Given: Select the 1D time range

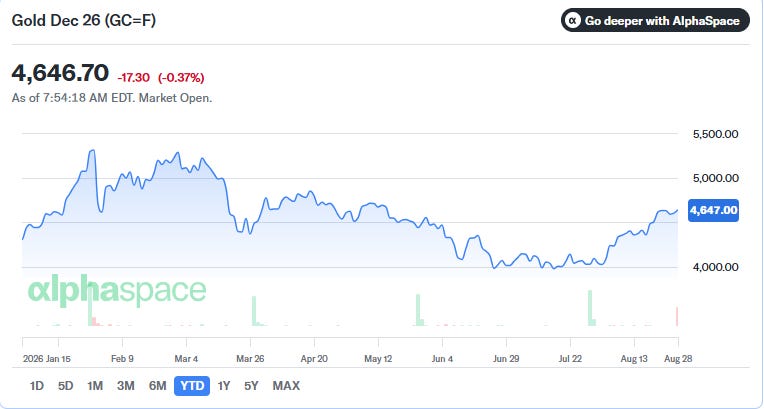Looking at the screenshot, I should point(37,386).
